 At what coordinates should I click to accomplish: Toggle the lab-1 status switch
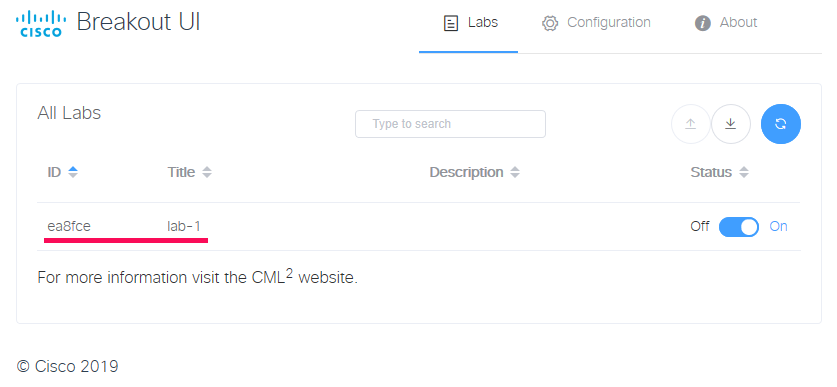point(739,227)
